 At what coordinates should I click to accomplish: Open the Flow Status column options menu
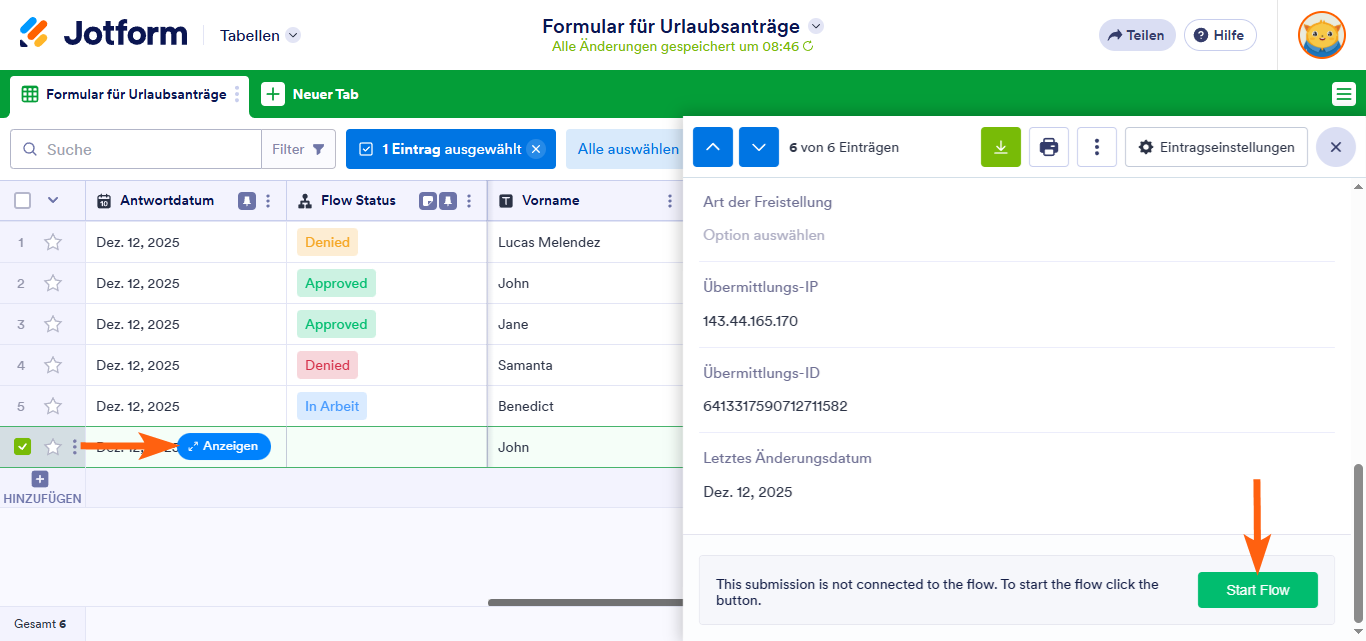tap(466, 200)
